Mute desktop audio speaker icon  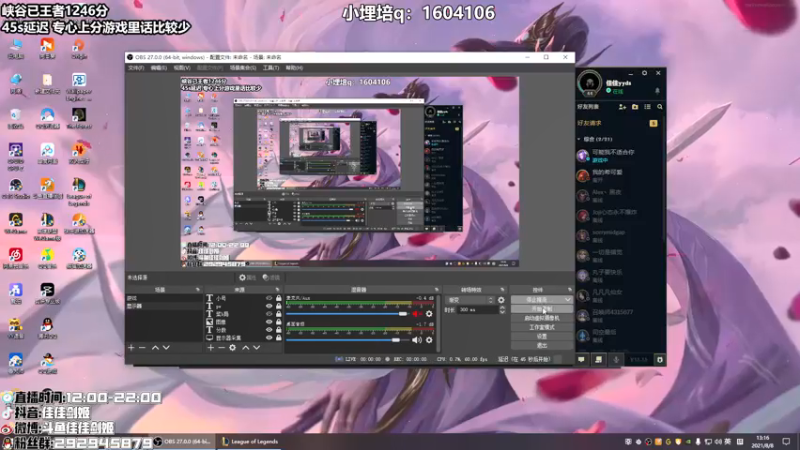(417, 340)
